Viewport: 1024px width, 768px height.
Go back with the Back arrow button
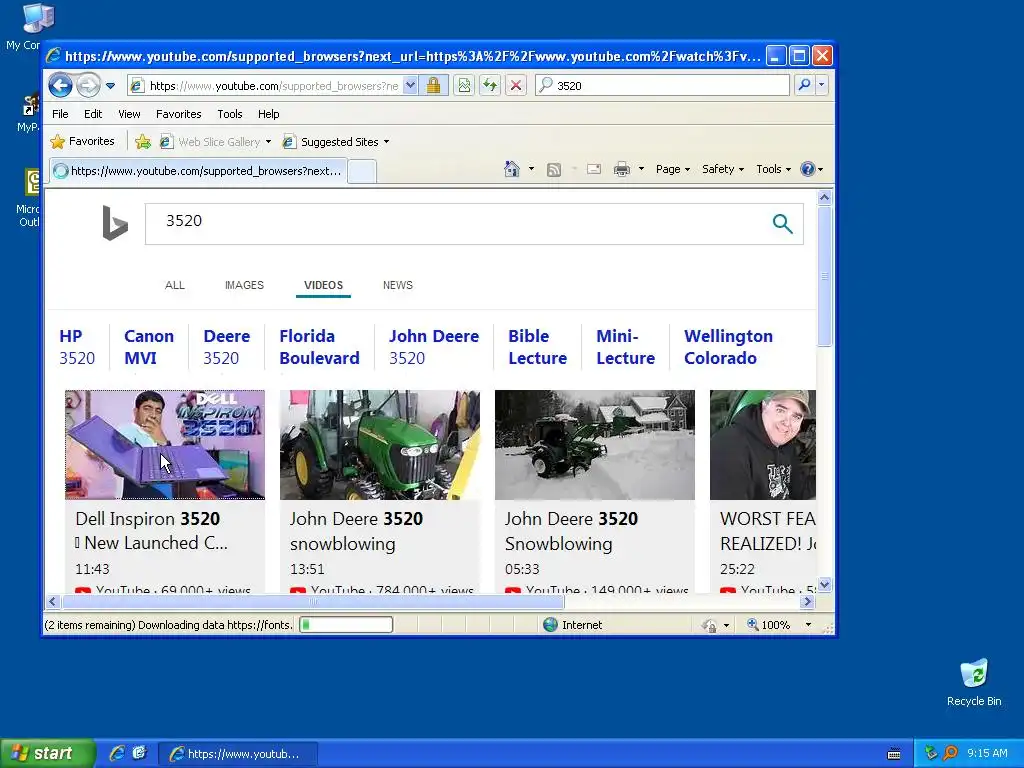pyautogui.click(x=60, y=86)
